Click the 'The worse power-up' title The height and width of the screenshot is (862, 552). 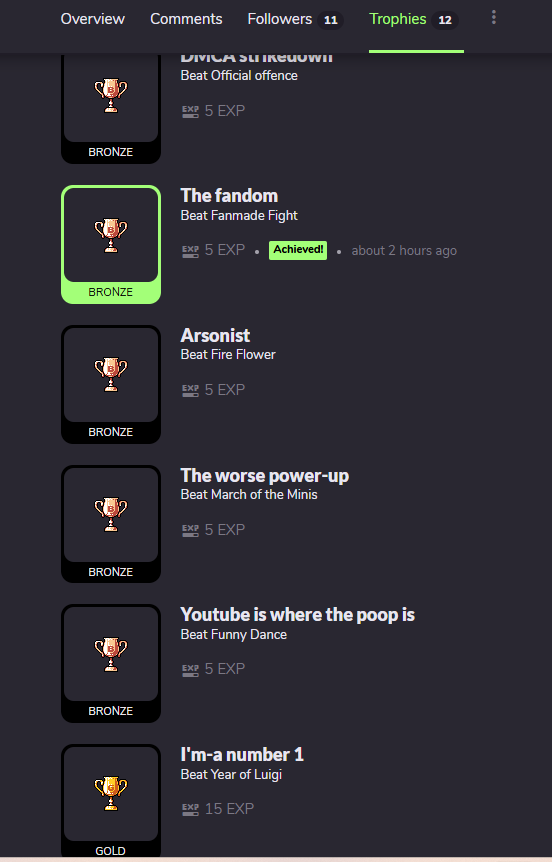(264, 476)
